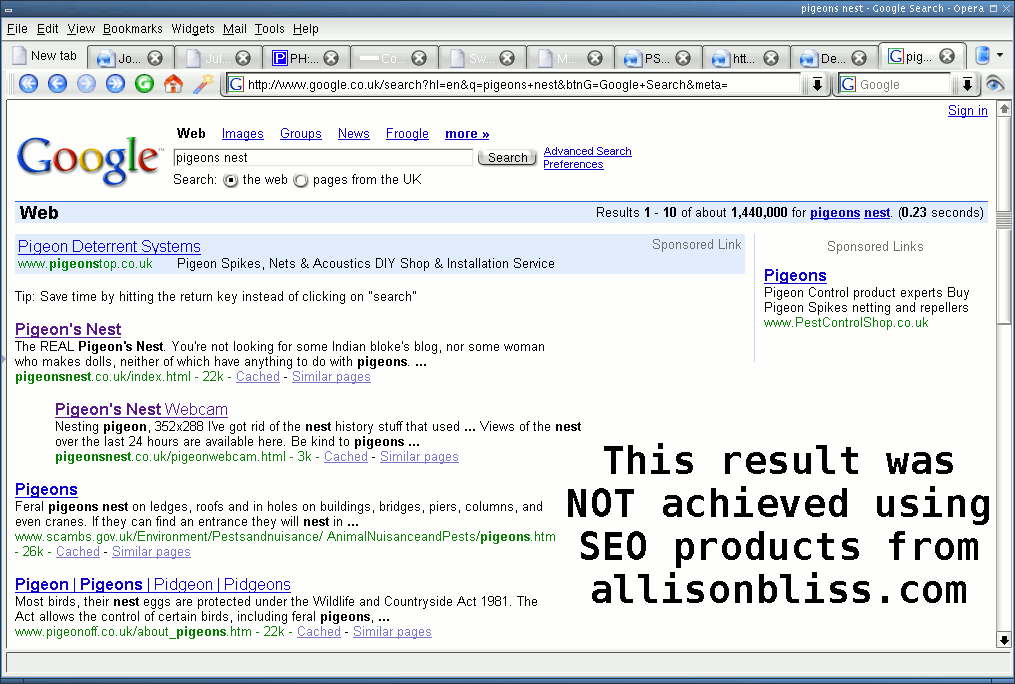
Task: Open the Google search field dropdown arrow
Action: coord(966,84)
